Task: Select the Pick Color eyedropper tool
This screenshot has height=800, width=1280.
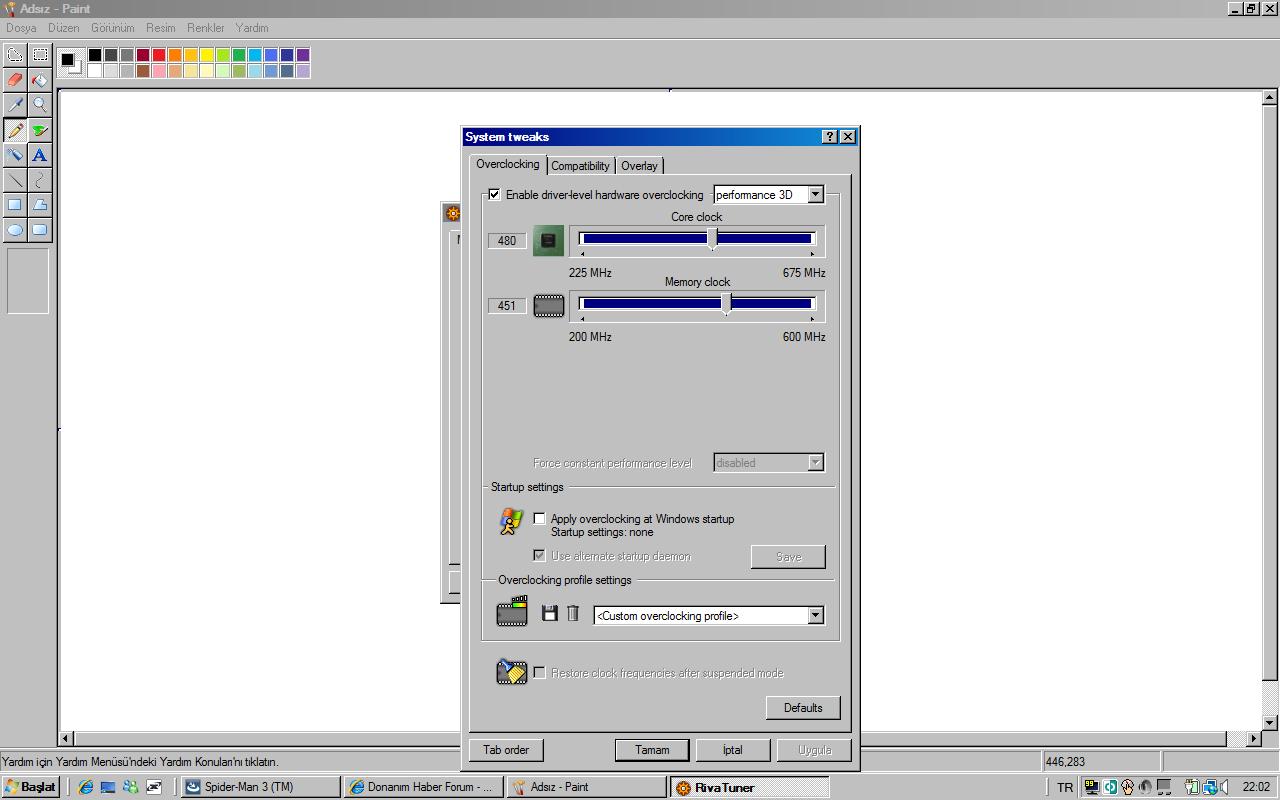Action: click(15, 105)
